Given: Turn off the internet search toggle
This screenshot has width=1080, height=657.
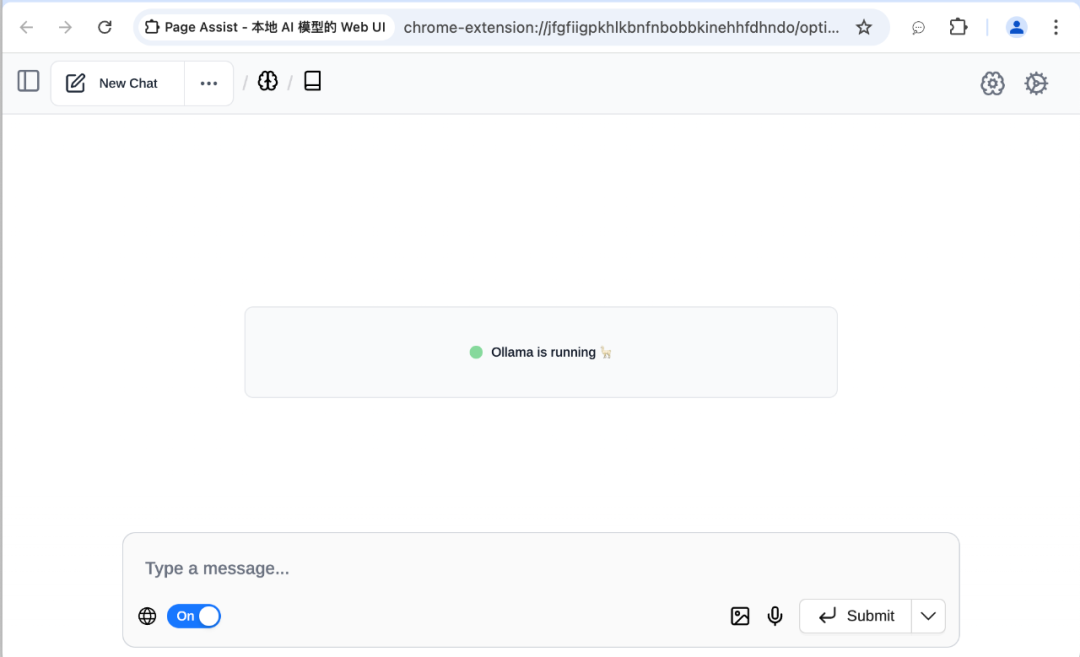Looking at the screenshot, I should pos(194,616).
